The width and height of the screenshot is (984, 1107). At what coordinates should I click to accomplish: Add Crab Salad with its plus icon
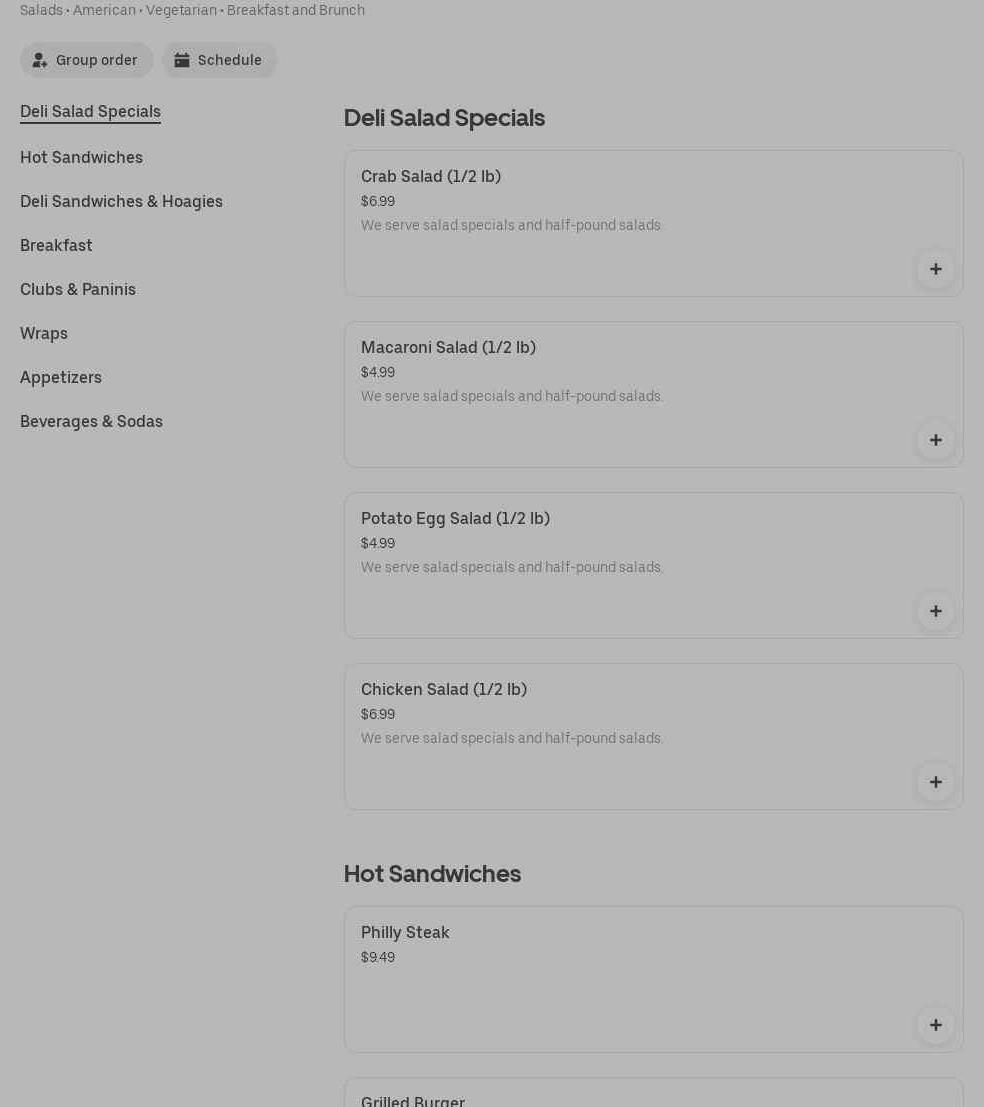tap(935, 269)
